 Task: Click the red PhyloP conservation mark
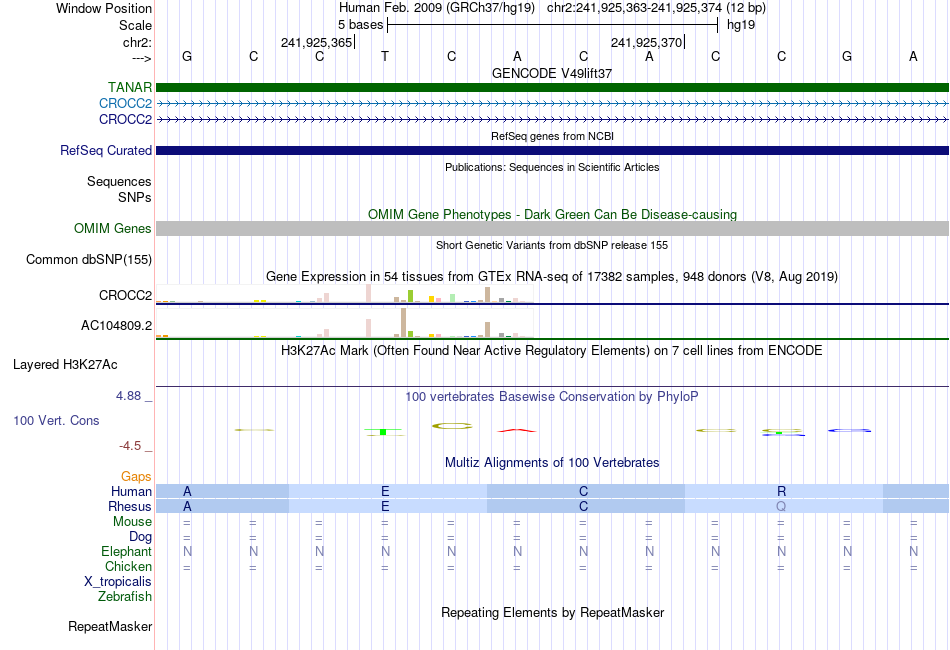tap(517, 431)
